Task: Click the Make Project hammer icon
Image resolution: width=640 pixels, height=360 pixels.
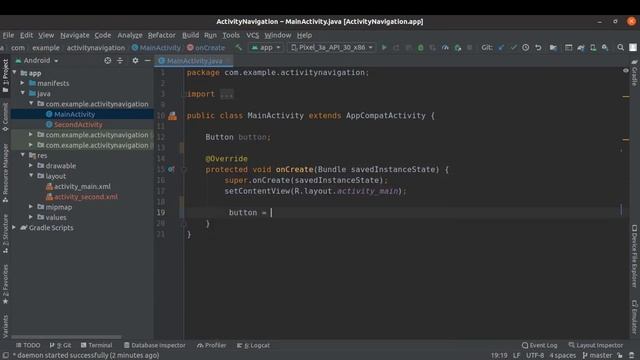Action: click(x=239, y=48)
